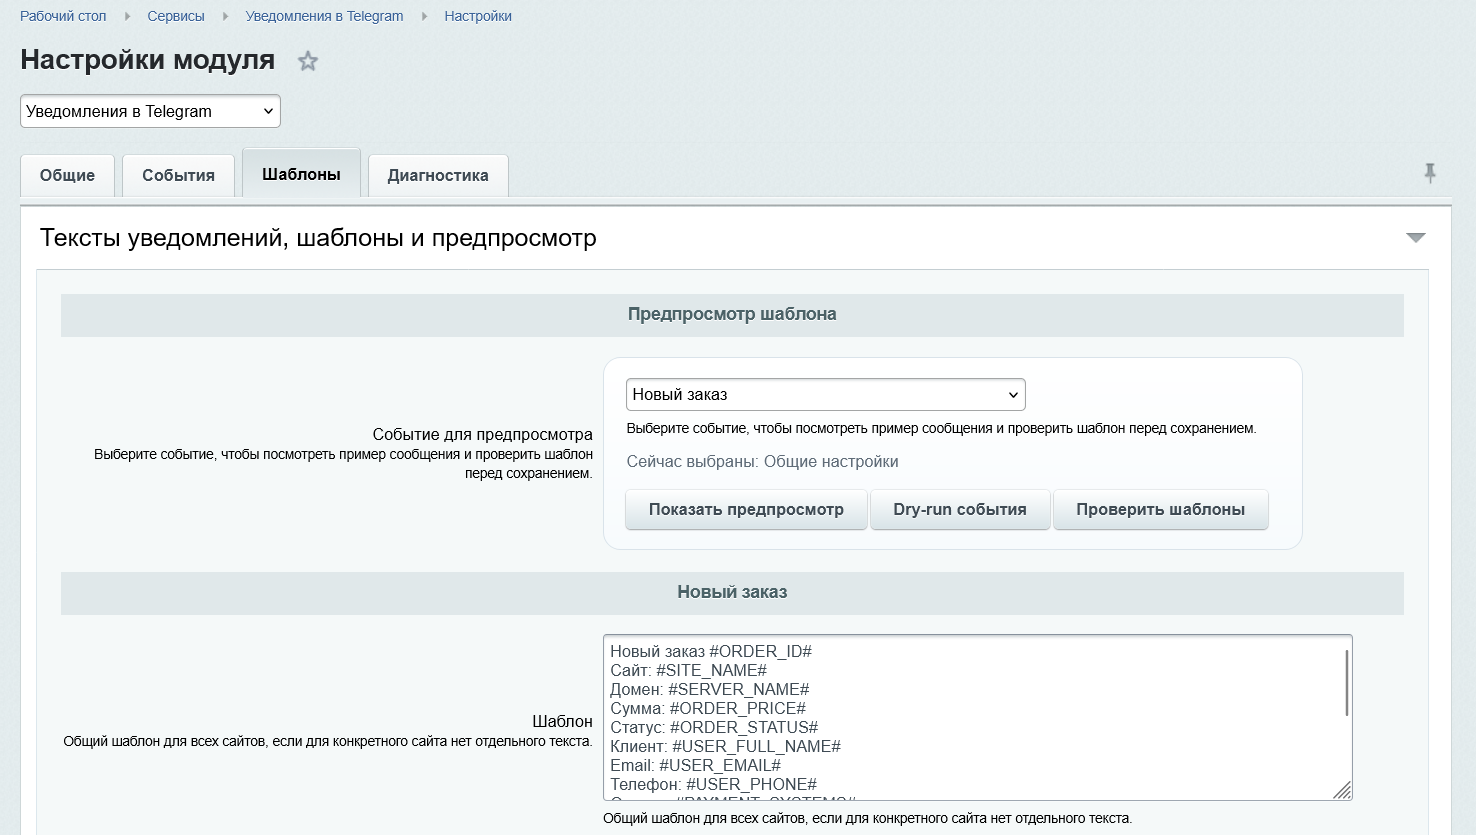Image resolution: width=1476 pixels, height=835 pixels.
Task: Click template line 'Email: #USER_EMAIL#'
Action: [696, 765]
